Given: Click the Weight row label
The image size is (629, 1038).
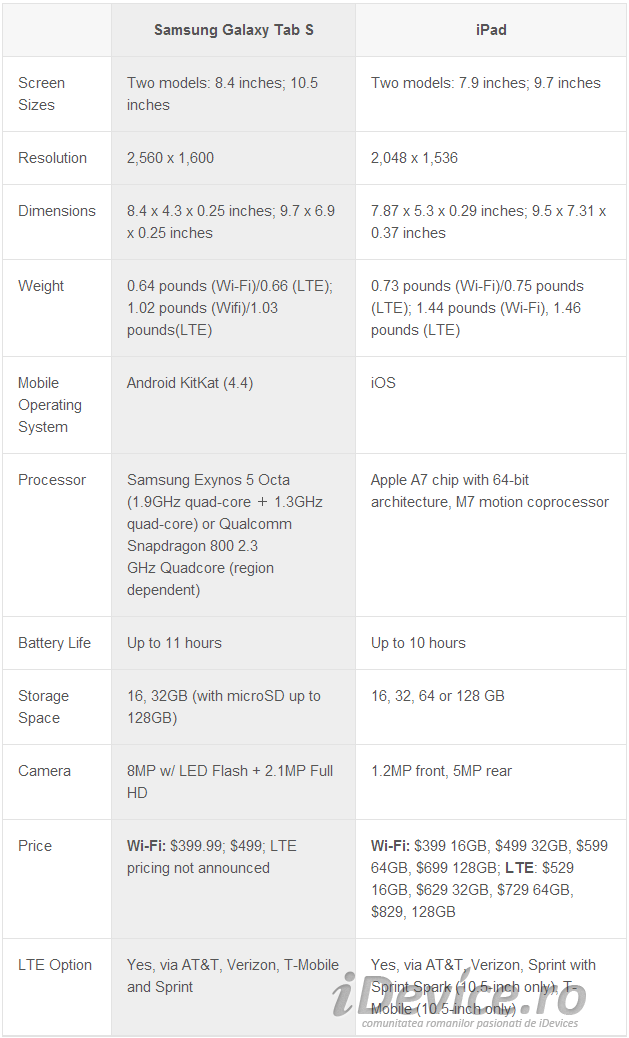Looking at the screenshot, I should click(41, 286).
